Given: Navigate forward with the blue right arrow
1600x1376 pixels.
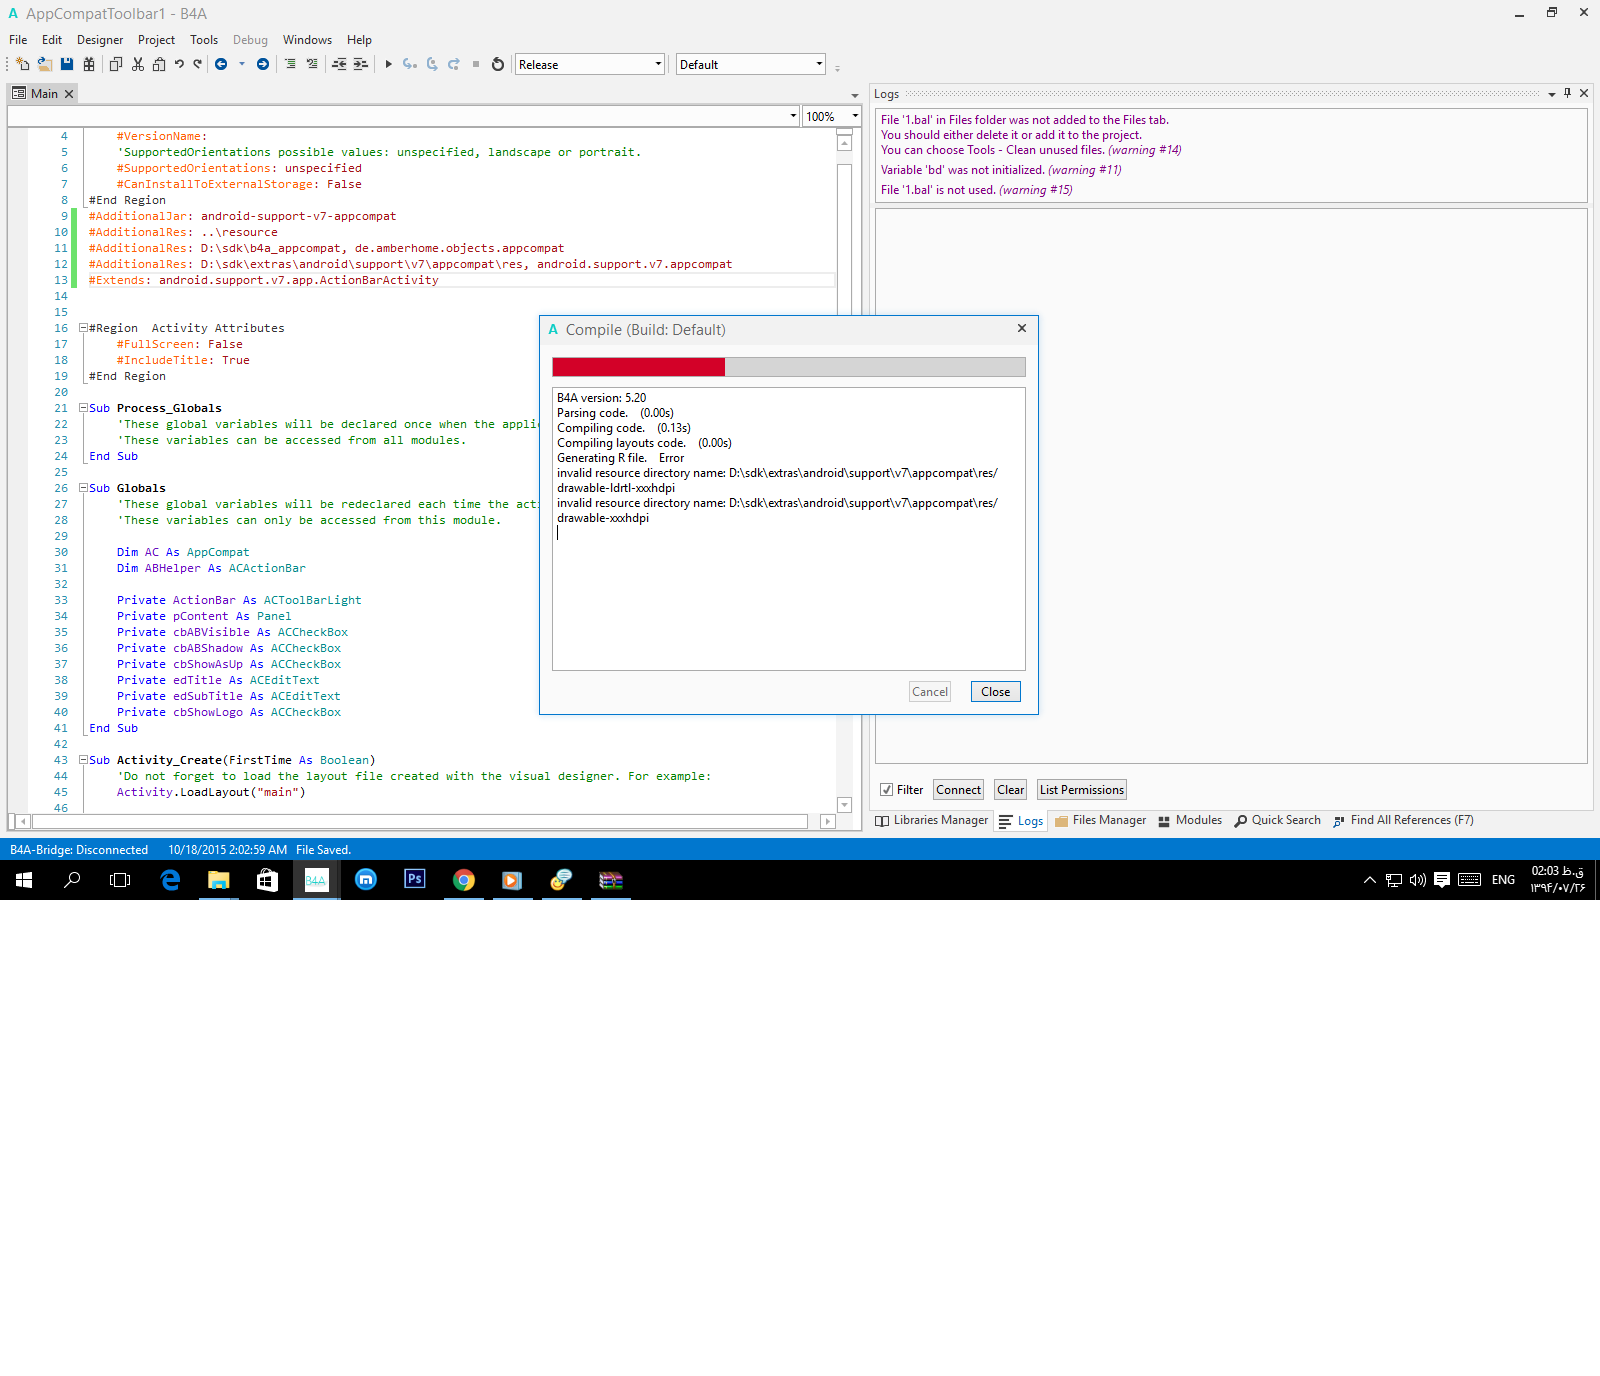Looking at the screenshot, I should pyautogui.click(x=263, y=64).
